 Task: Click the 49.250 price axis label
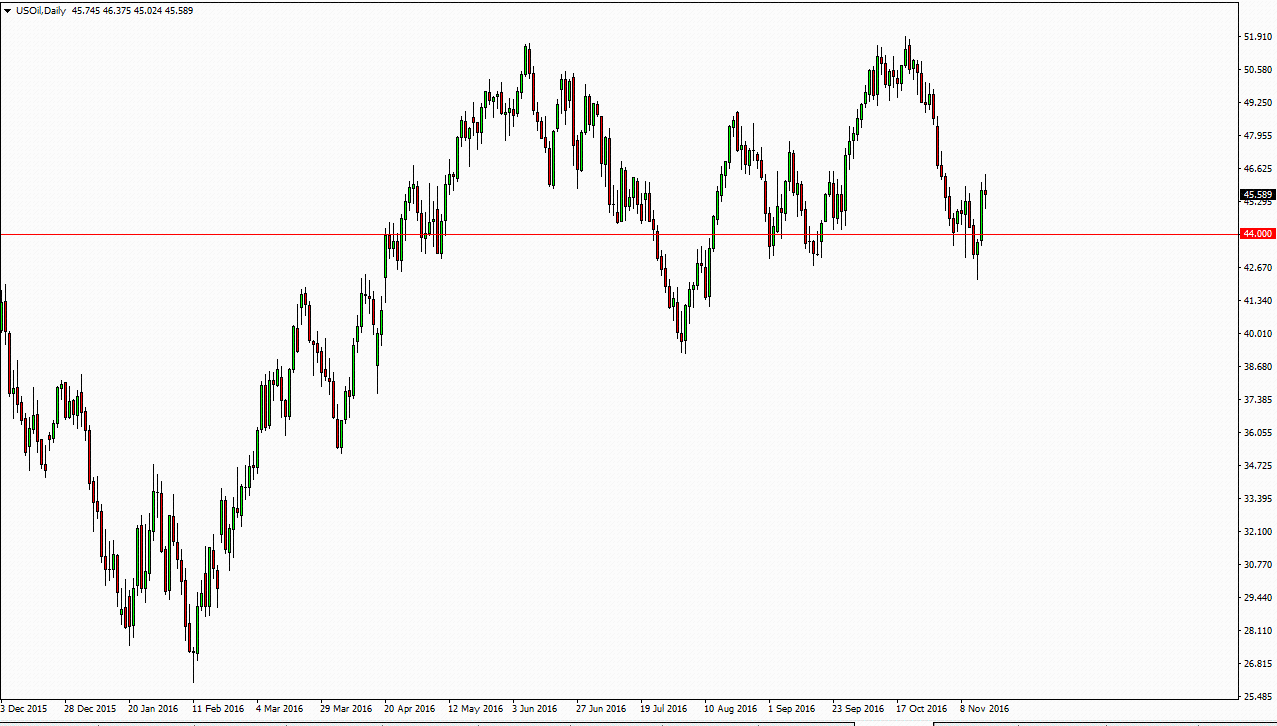(1257, 103)
